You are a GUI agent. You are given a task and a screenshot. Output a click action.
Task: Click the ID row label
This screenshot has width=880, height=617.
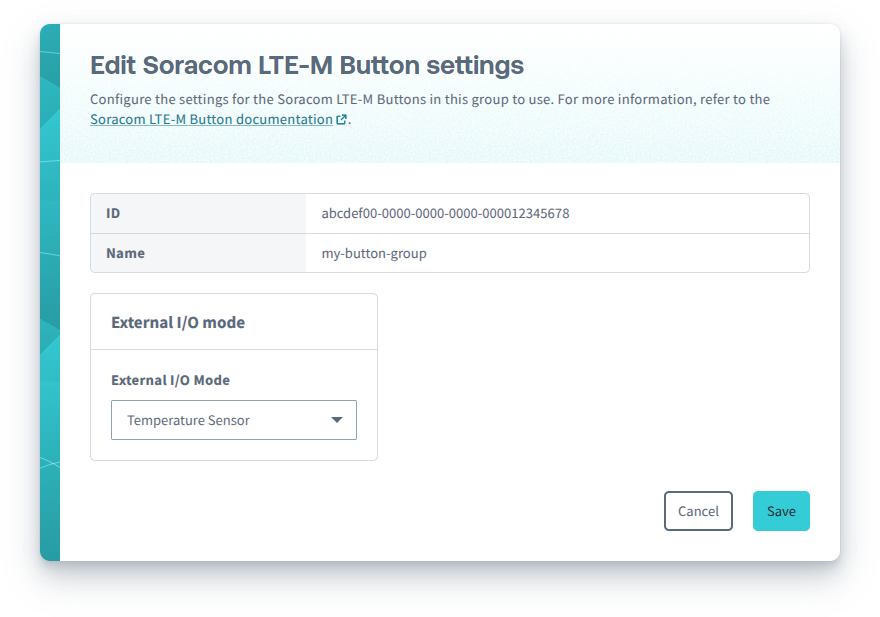click(x=112, y=213)
